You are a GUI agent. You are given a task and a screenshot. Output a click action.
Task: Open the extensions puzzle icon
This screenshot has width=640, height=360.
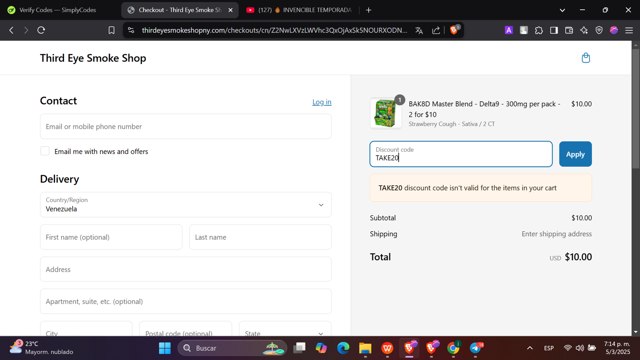[x=539, y=30]
